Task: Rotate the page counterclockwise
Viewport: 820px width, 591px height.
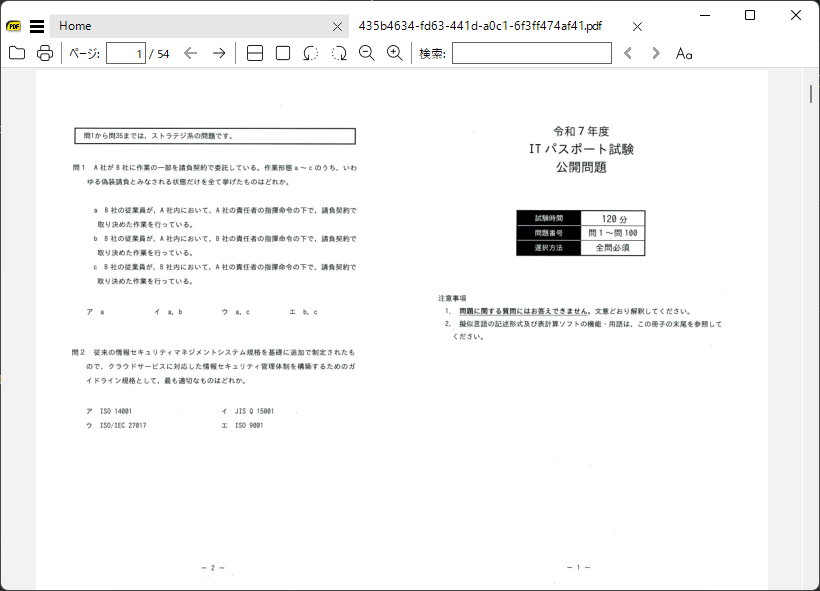Action: tap(311, 53)
